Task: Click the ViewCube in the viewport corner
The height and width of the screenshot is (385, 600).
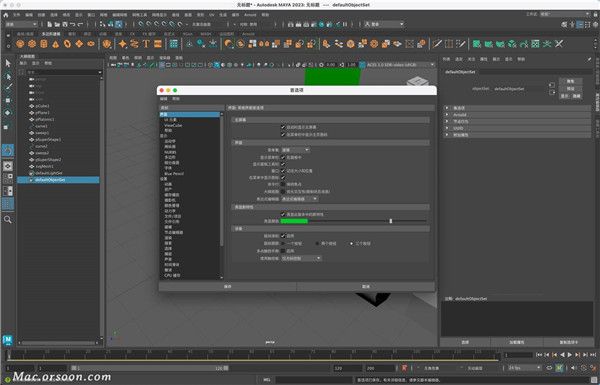Action: click(418, 81)
